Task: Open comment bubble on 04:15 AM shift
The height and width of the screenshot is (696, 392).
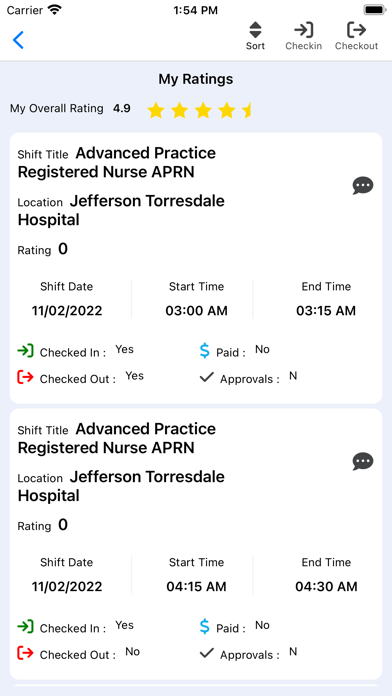Action: click(363, 462)
